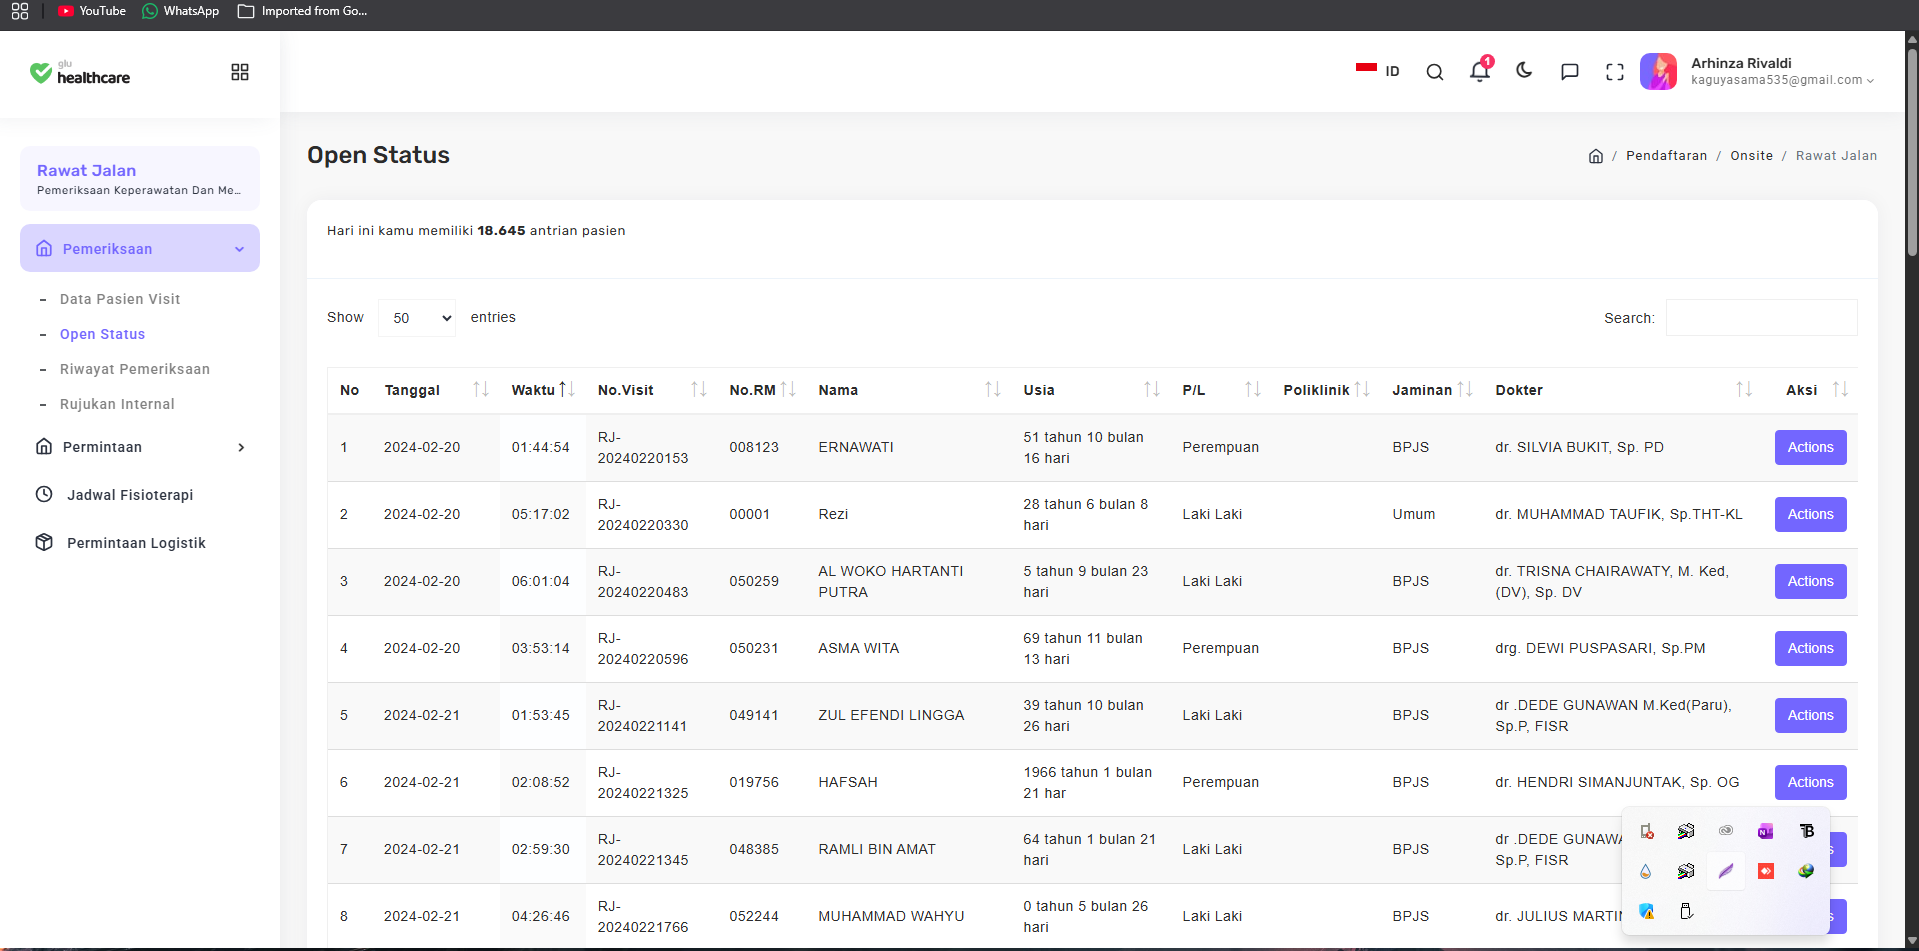Open OneNote tray icon
The height and width of the screenshot is (951, 1919).
[x=1766, y=831]
